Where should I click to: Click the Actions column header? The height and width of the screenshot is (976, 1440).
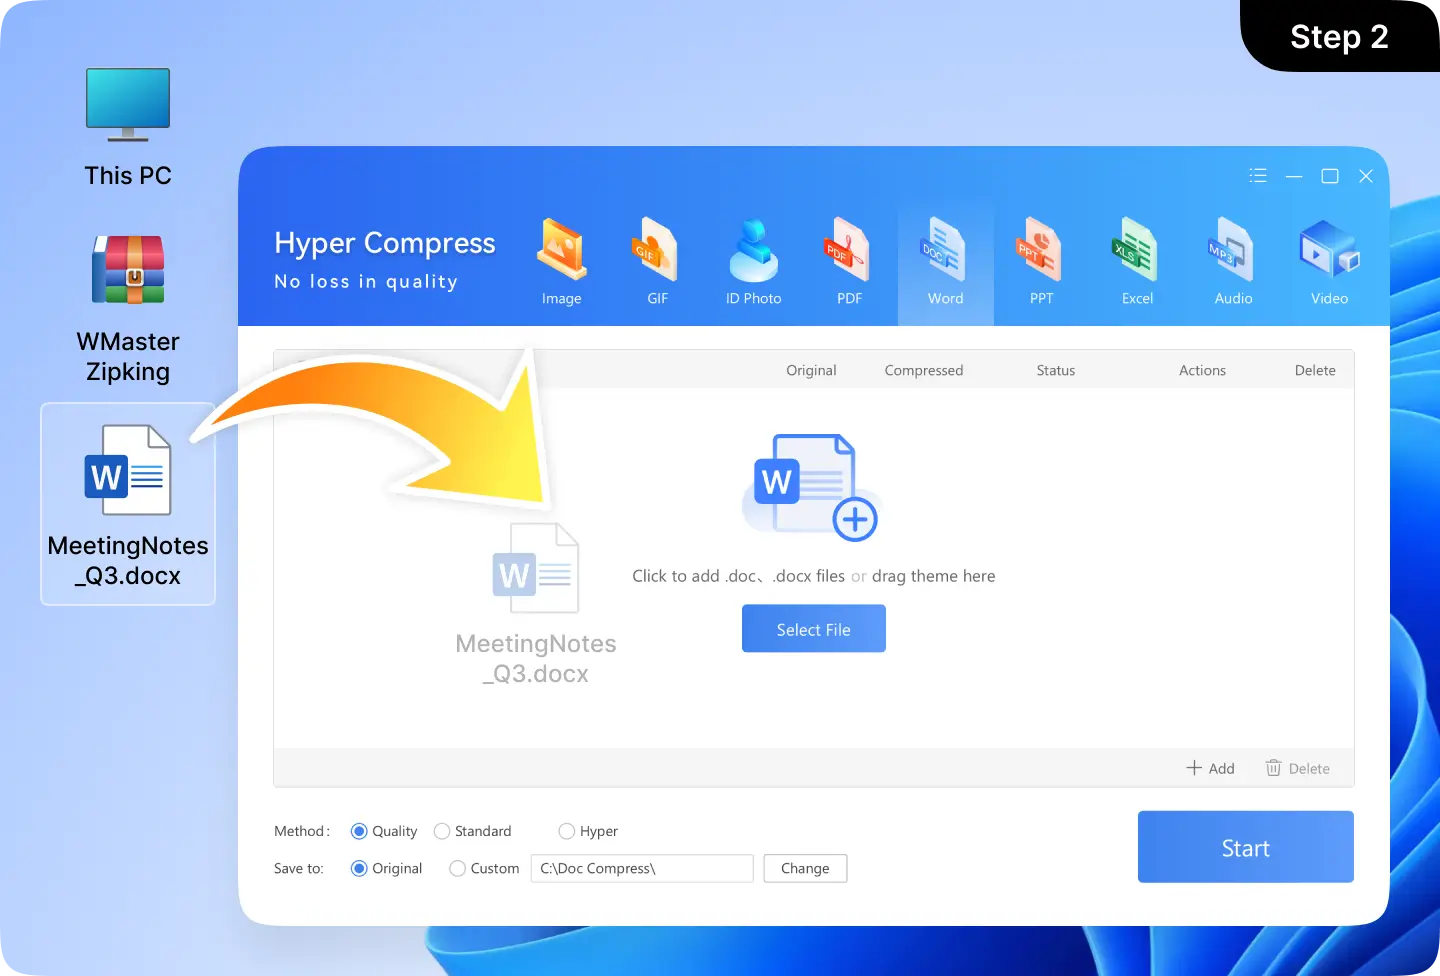(1202, 370)
